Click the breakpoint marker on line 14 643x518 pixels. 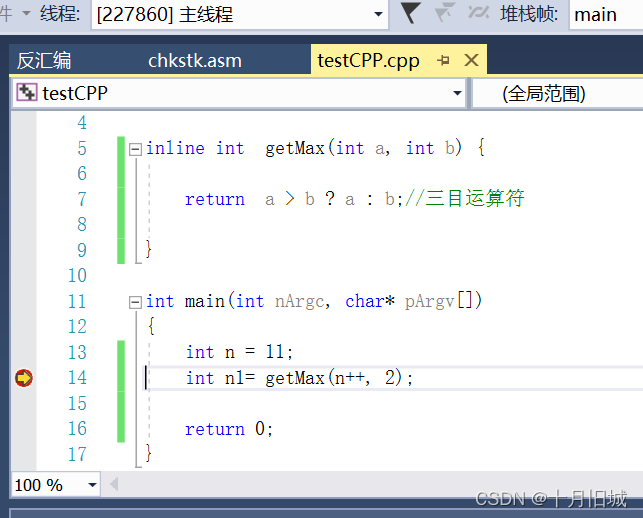click(x=24, y=378)
